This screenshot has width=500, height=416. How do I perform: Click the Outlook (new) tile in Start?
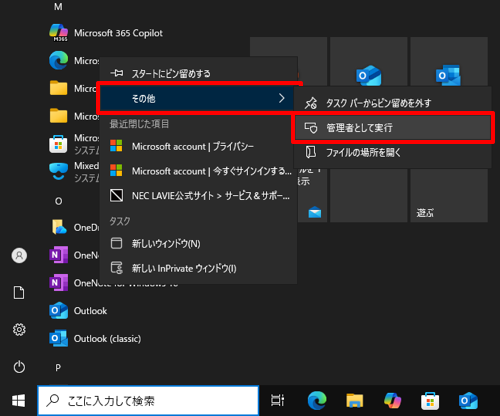click(368, 61)
